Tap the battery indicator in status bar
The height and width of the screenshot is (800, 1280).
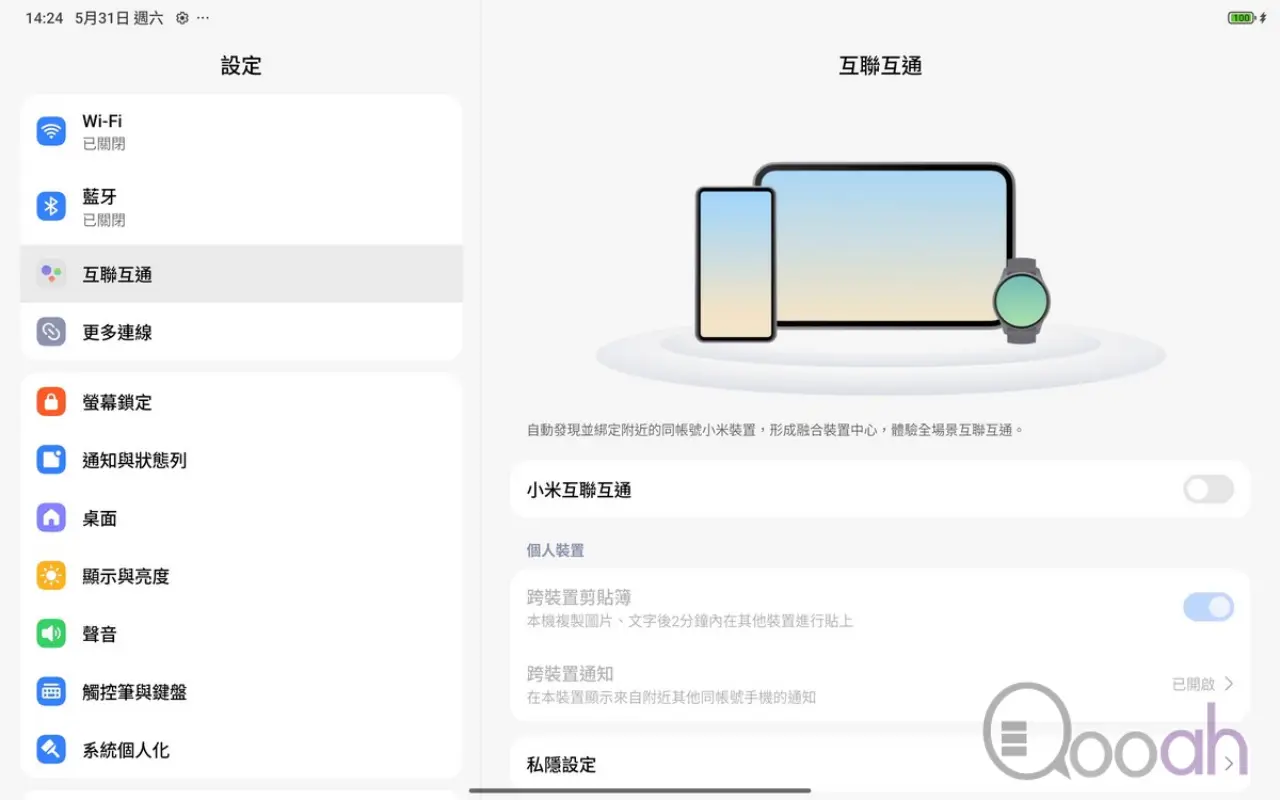tap(1242, 18)
